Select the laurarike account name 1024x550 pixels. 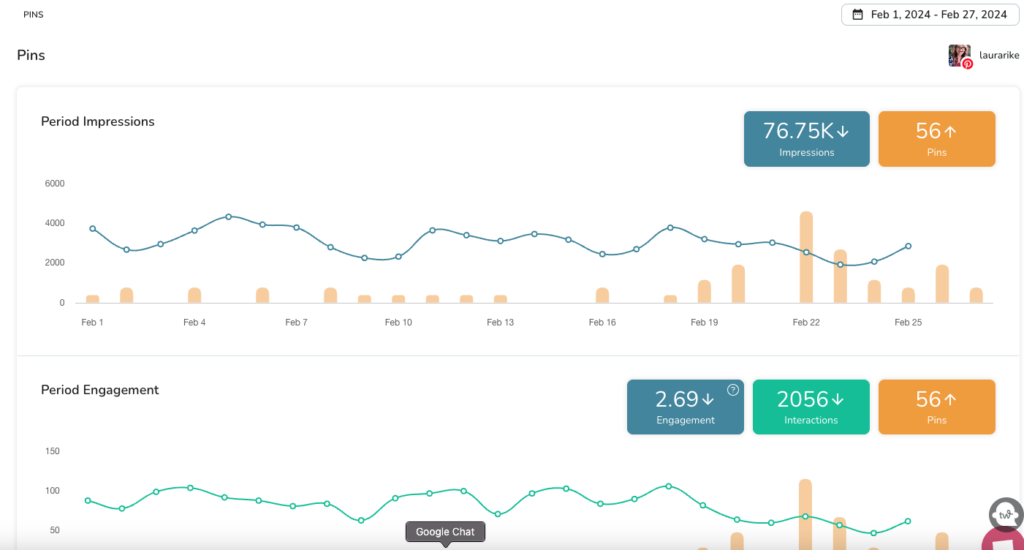click(999, 56)
